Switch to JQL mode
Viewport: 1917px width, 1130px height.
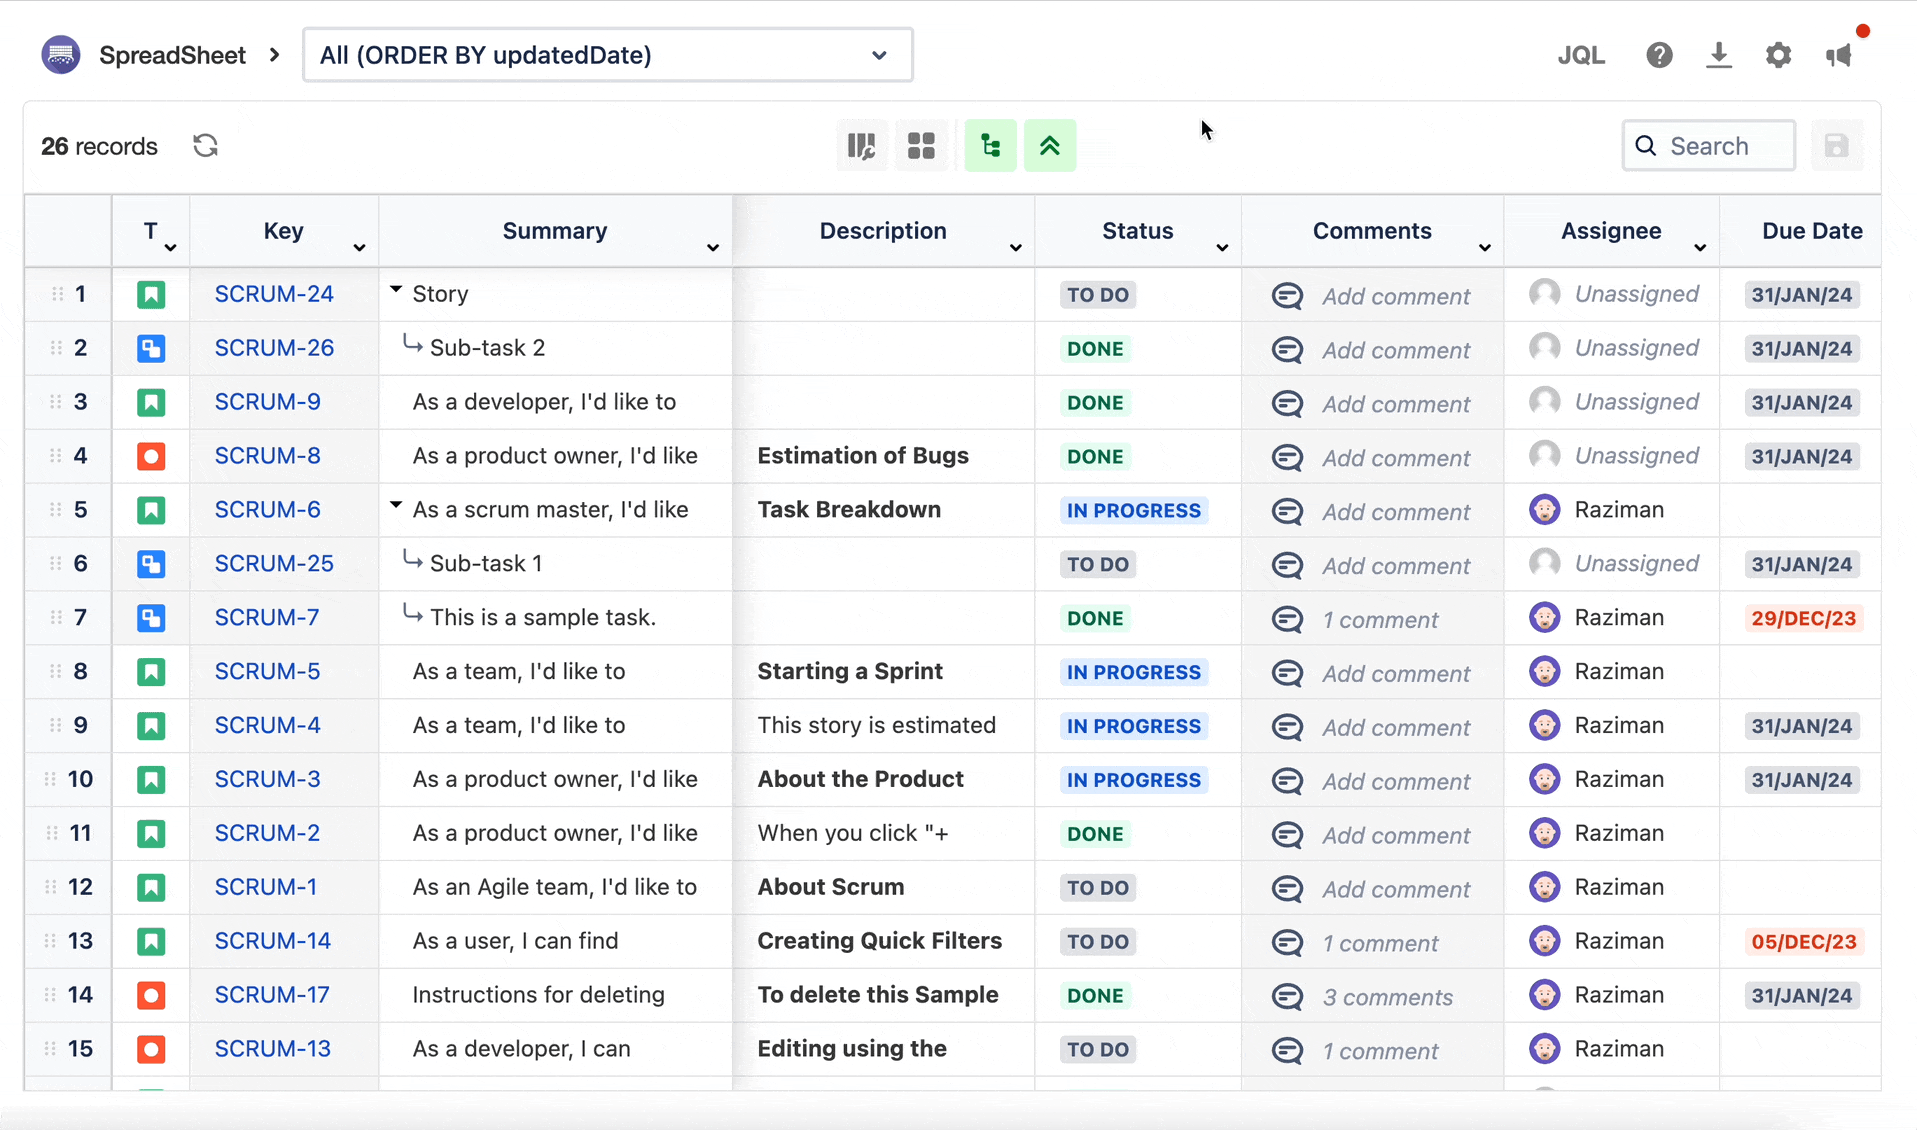point(1581,55)
